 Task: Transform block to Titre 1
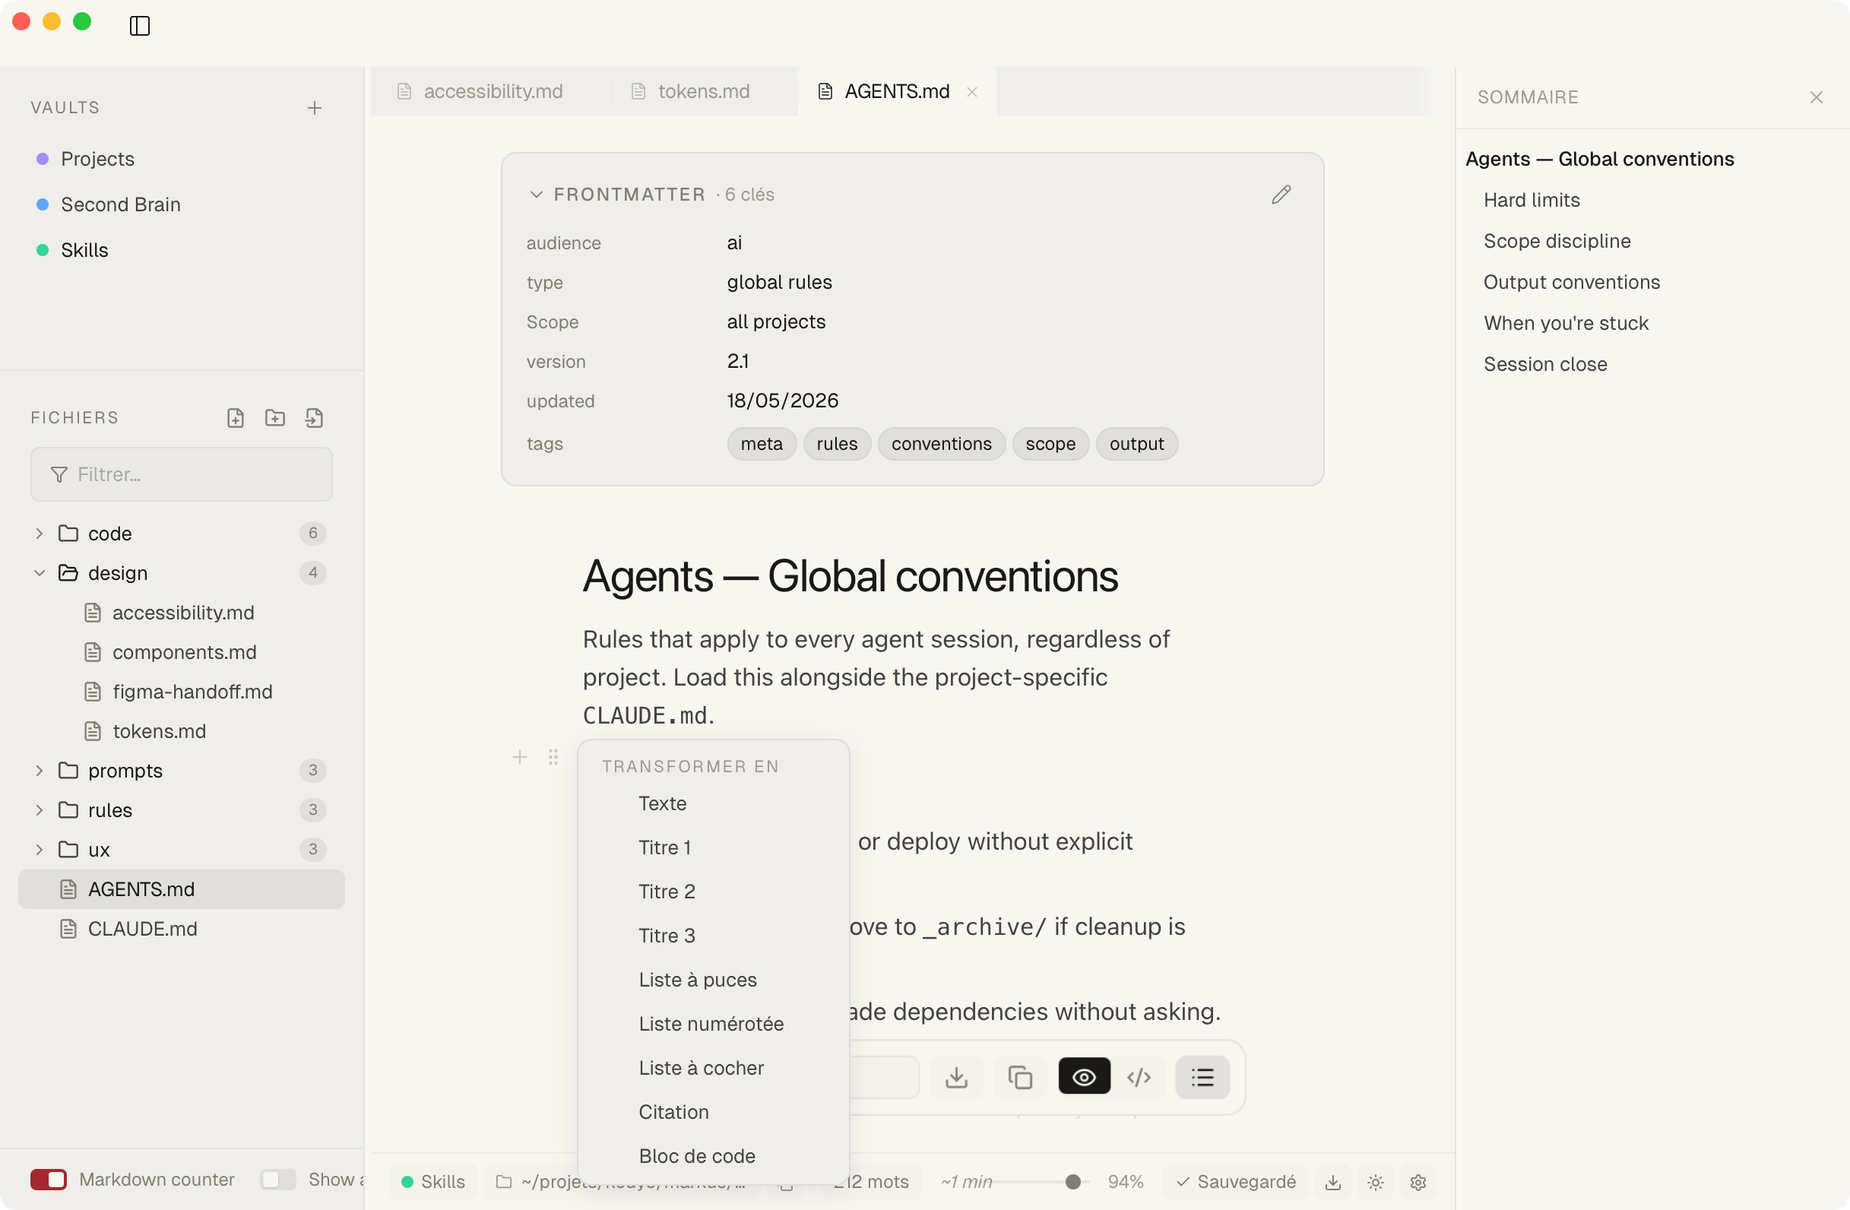pyautogui.click(x=713, y=848)
